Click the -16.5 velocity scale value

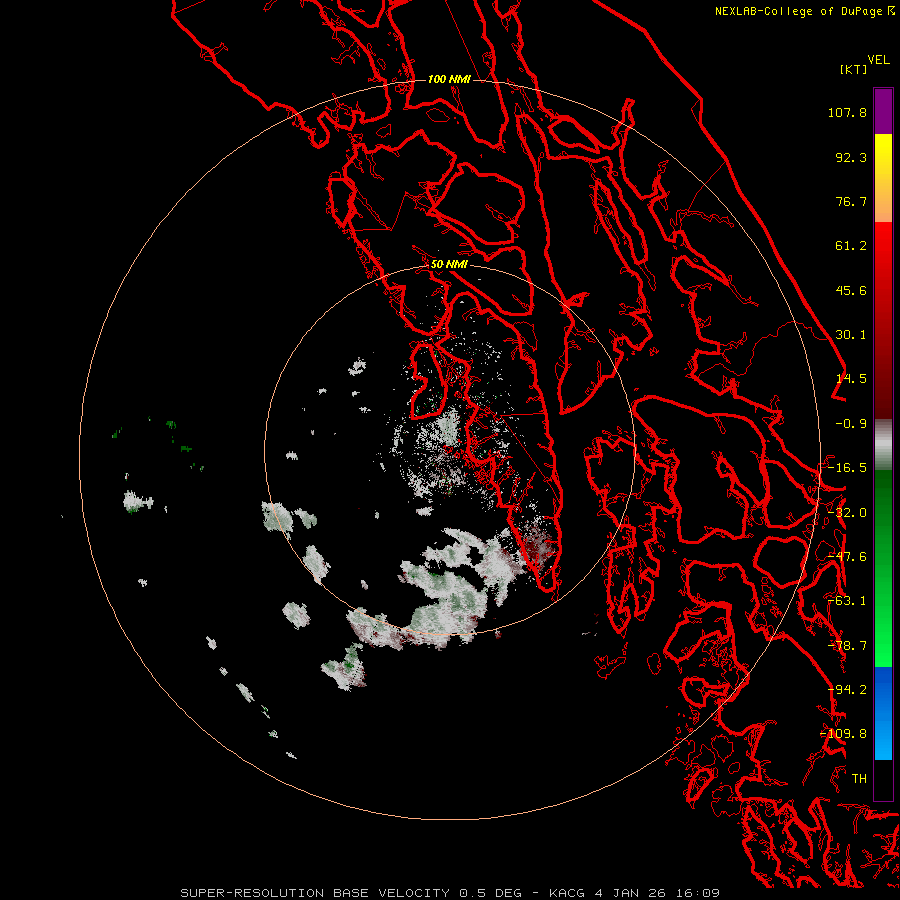coord(847,468)
